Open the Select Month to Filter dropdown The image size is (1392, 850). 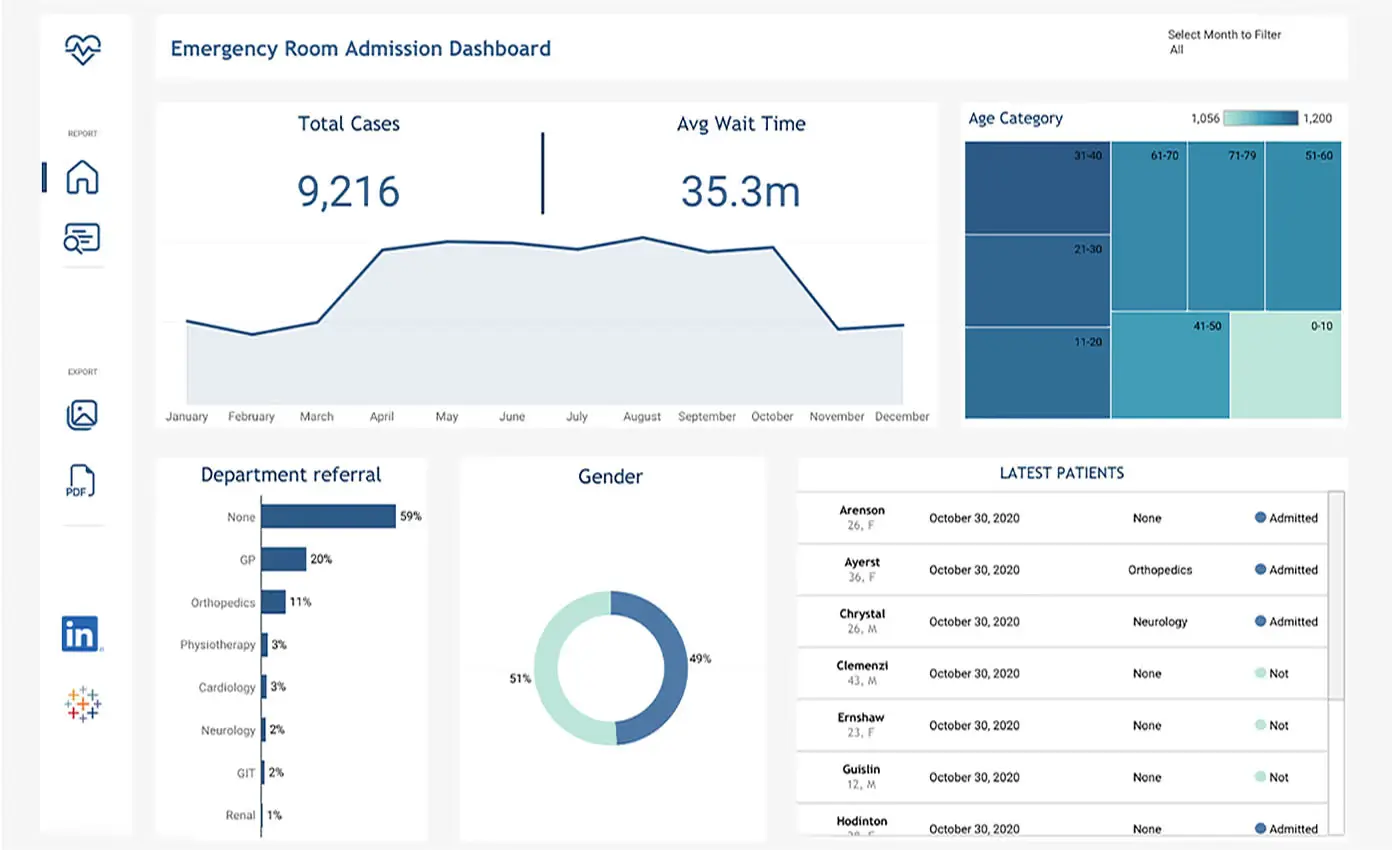[1223, 42]
